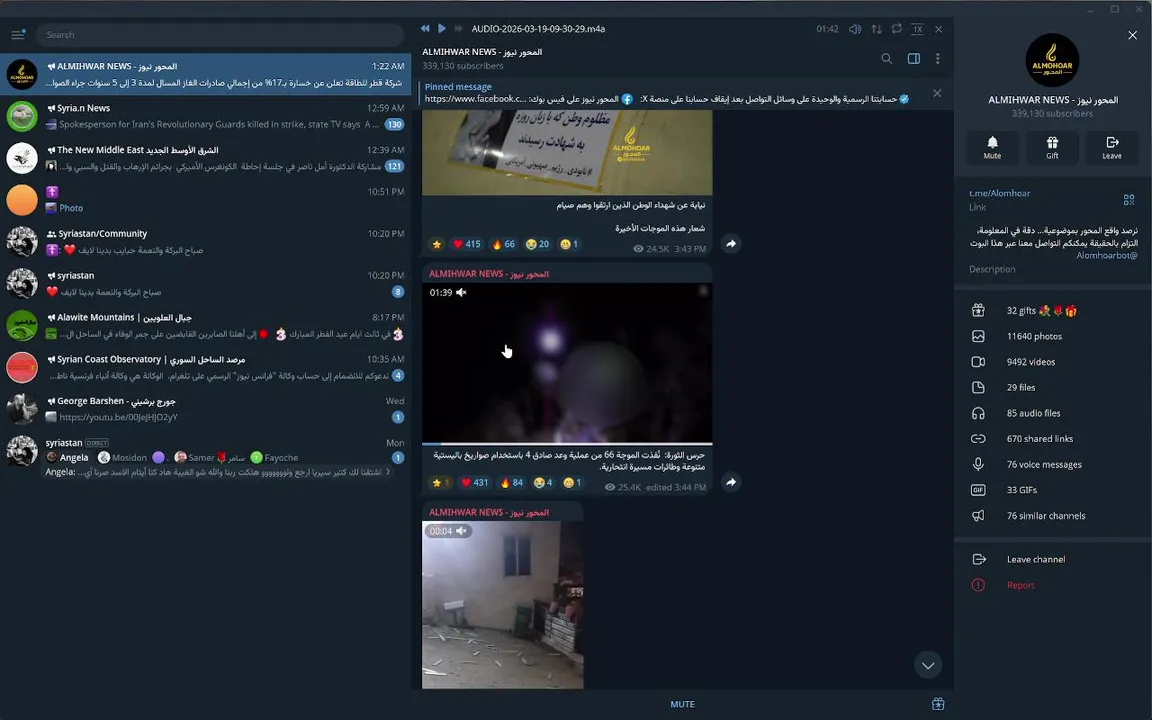Viewport: 1152px width, 720px height.
Task: Toggle repeat mode in audio player
Action: coord(896,29)
